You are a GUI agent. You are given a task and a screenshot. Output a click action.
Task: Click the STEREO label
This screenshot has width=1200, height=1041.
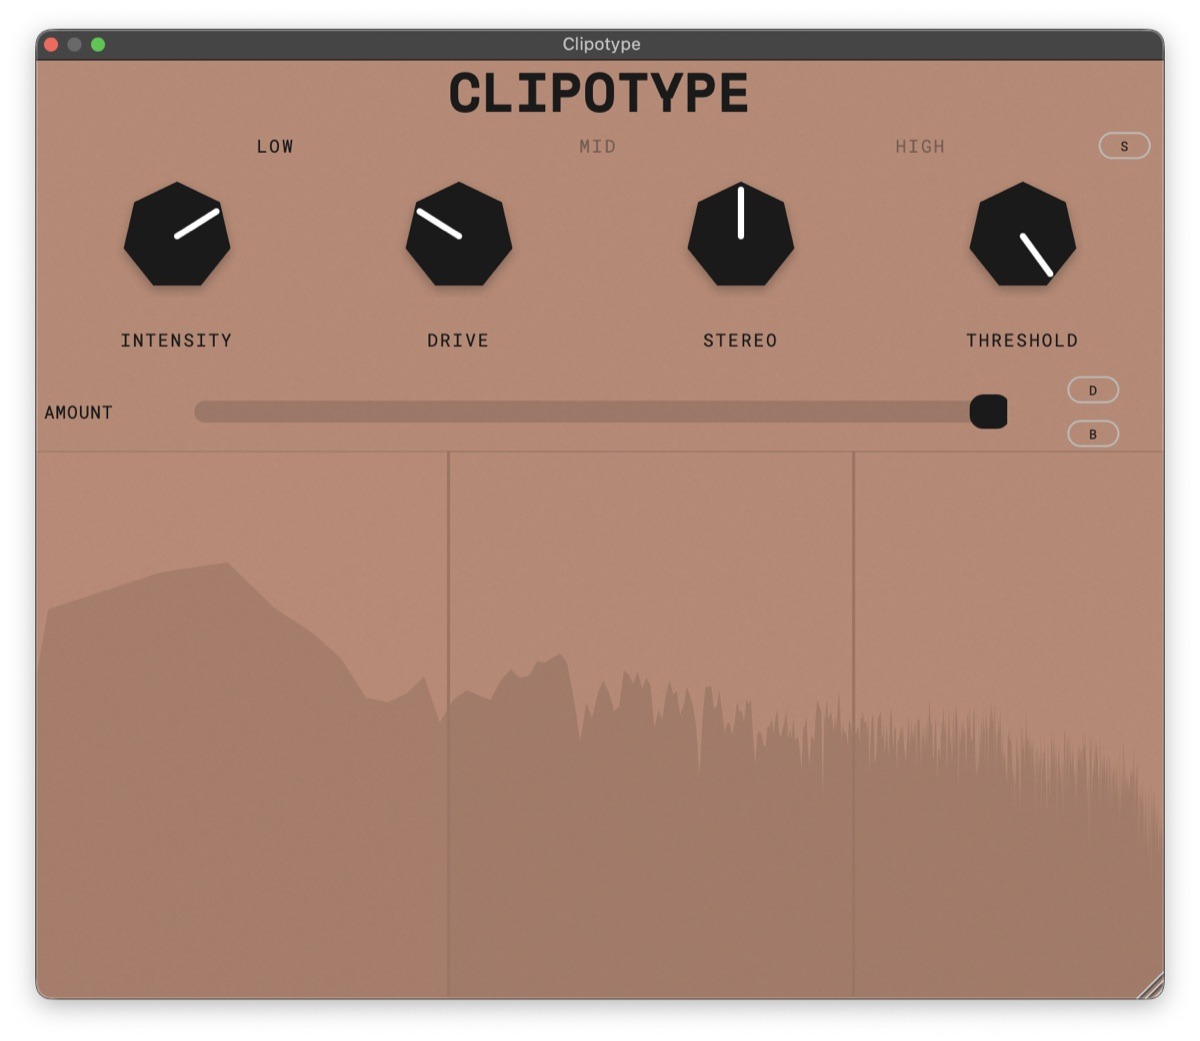point(740,340)
